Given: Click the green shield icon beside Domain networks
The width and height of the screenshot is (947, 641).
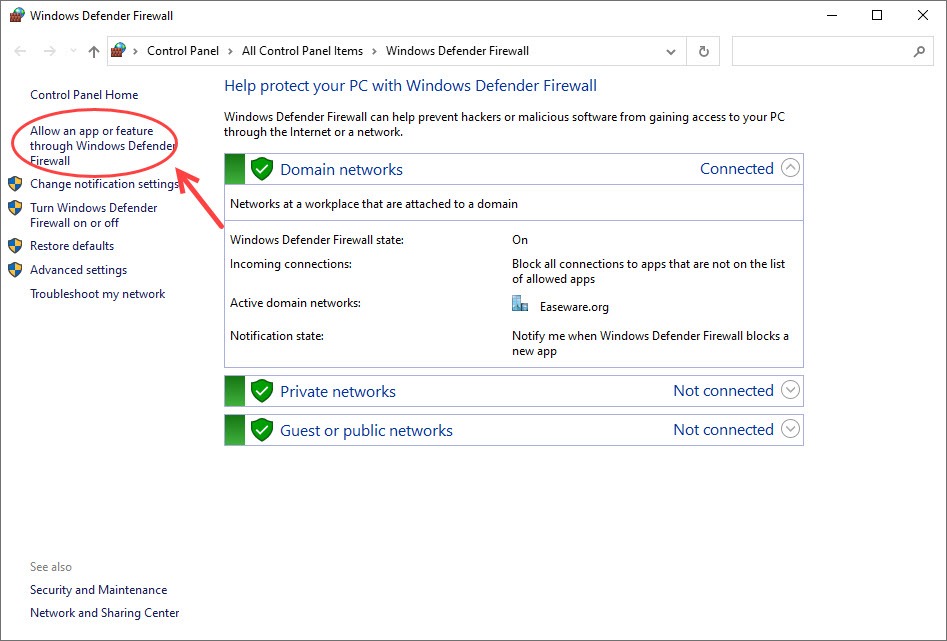Looking at the screenshot, I should point(262,169).
